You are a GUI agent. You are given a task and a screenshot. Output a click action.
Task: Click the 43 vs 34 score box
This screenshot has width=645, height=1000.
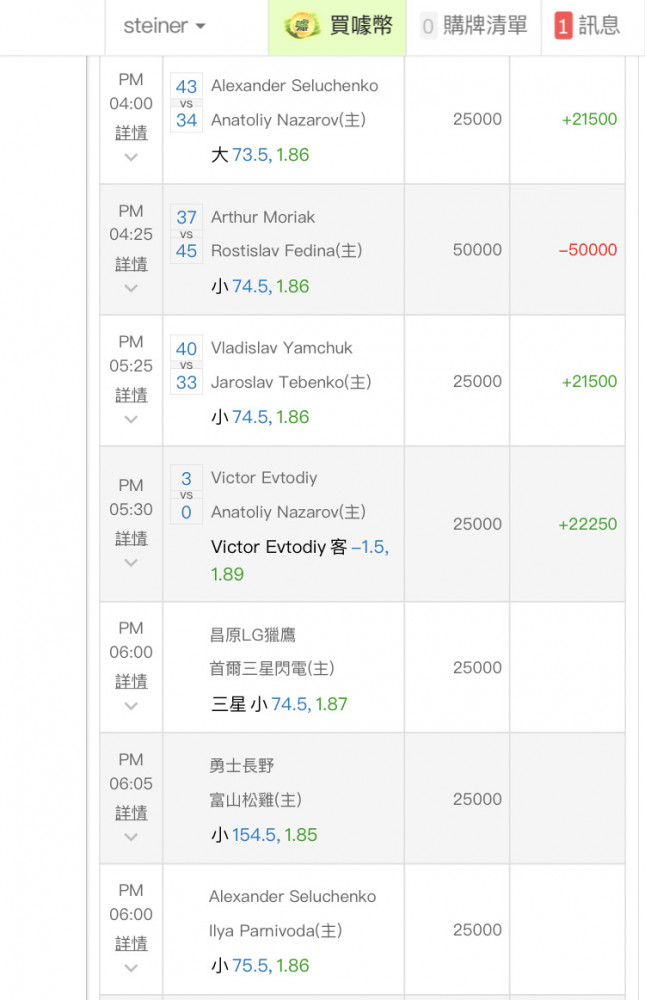click(186, 103)
